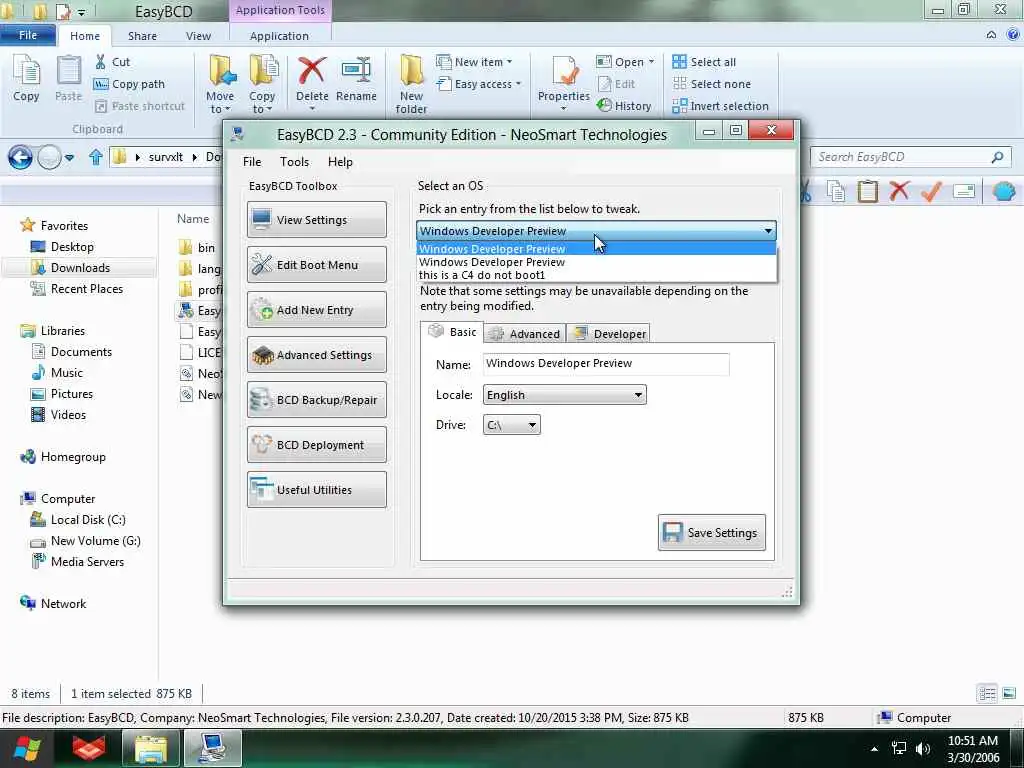Viewport: 1024px width, 768px height.
Task: Click the Search EasyBCD box
Action: 910,157
